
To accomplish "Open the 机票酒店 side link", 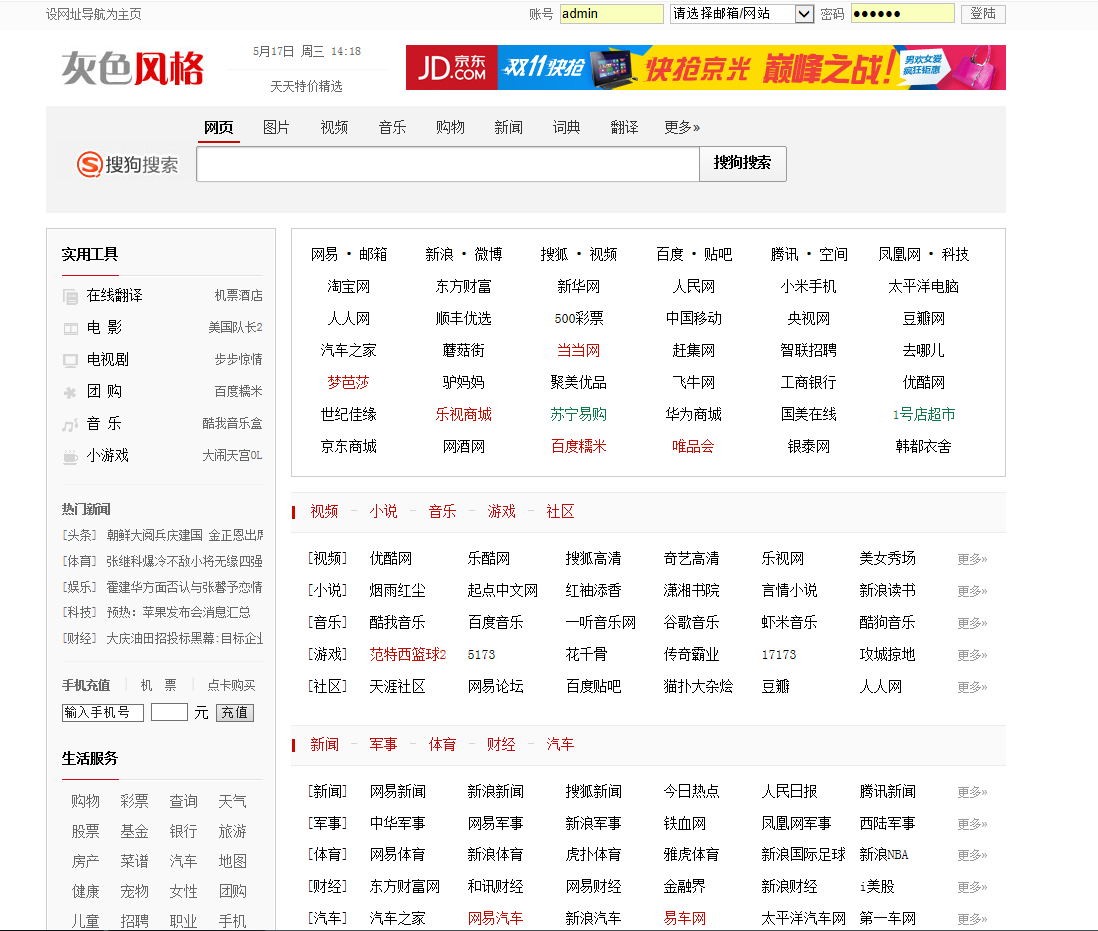I will 238,295.
